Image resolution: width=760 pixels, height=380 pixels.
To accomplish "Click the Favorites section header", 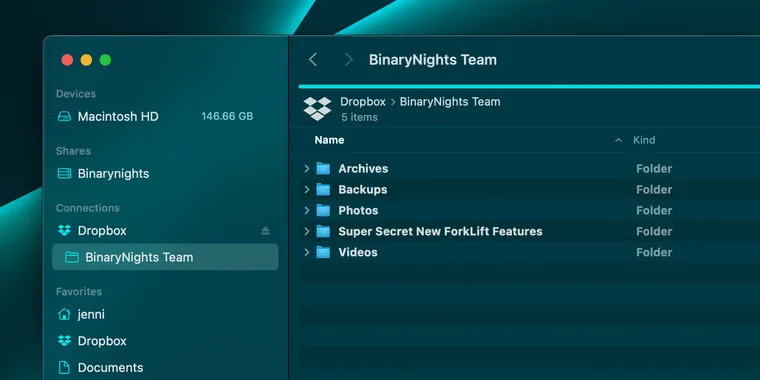I will click(x=79, y=292).
